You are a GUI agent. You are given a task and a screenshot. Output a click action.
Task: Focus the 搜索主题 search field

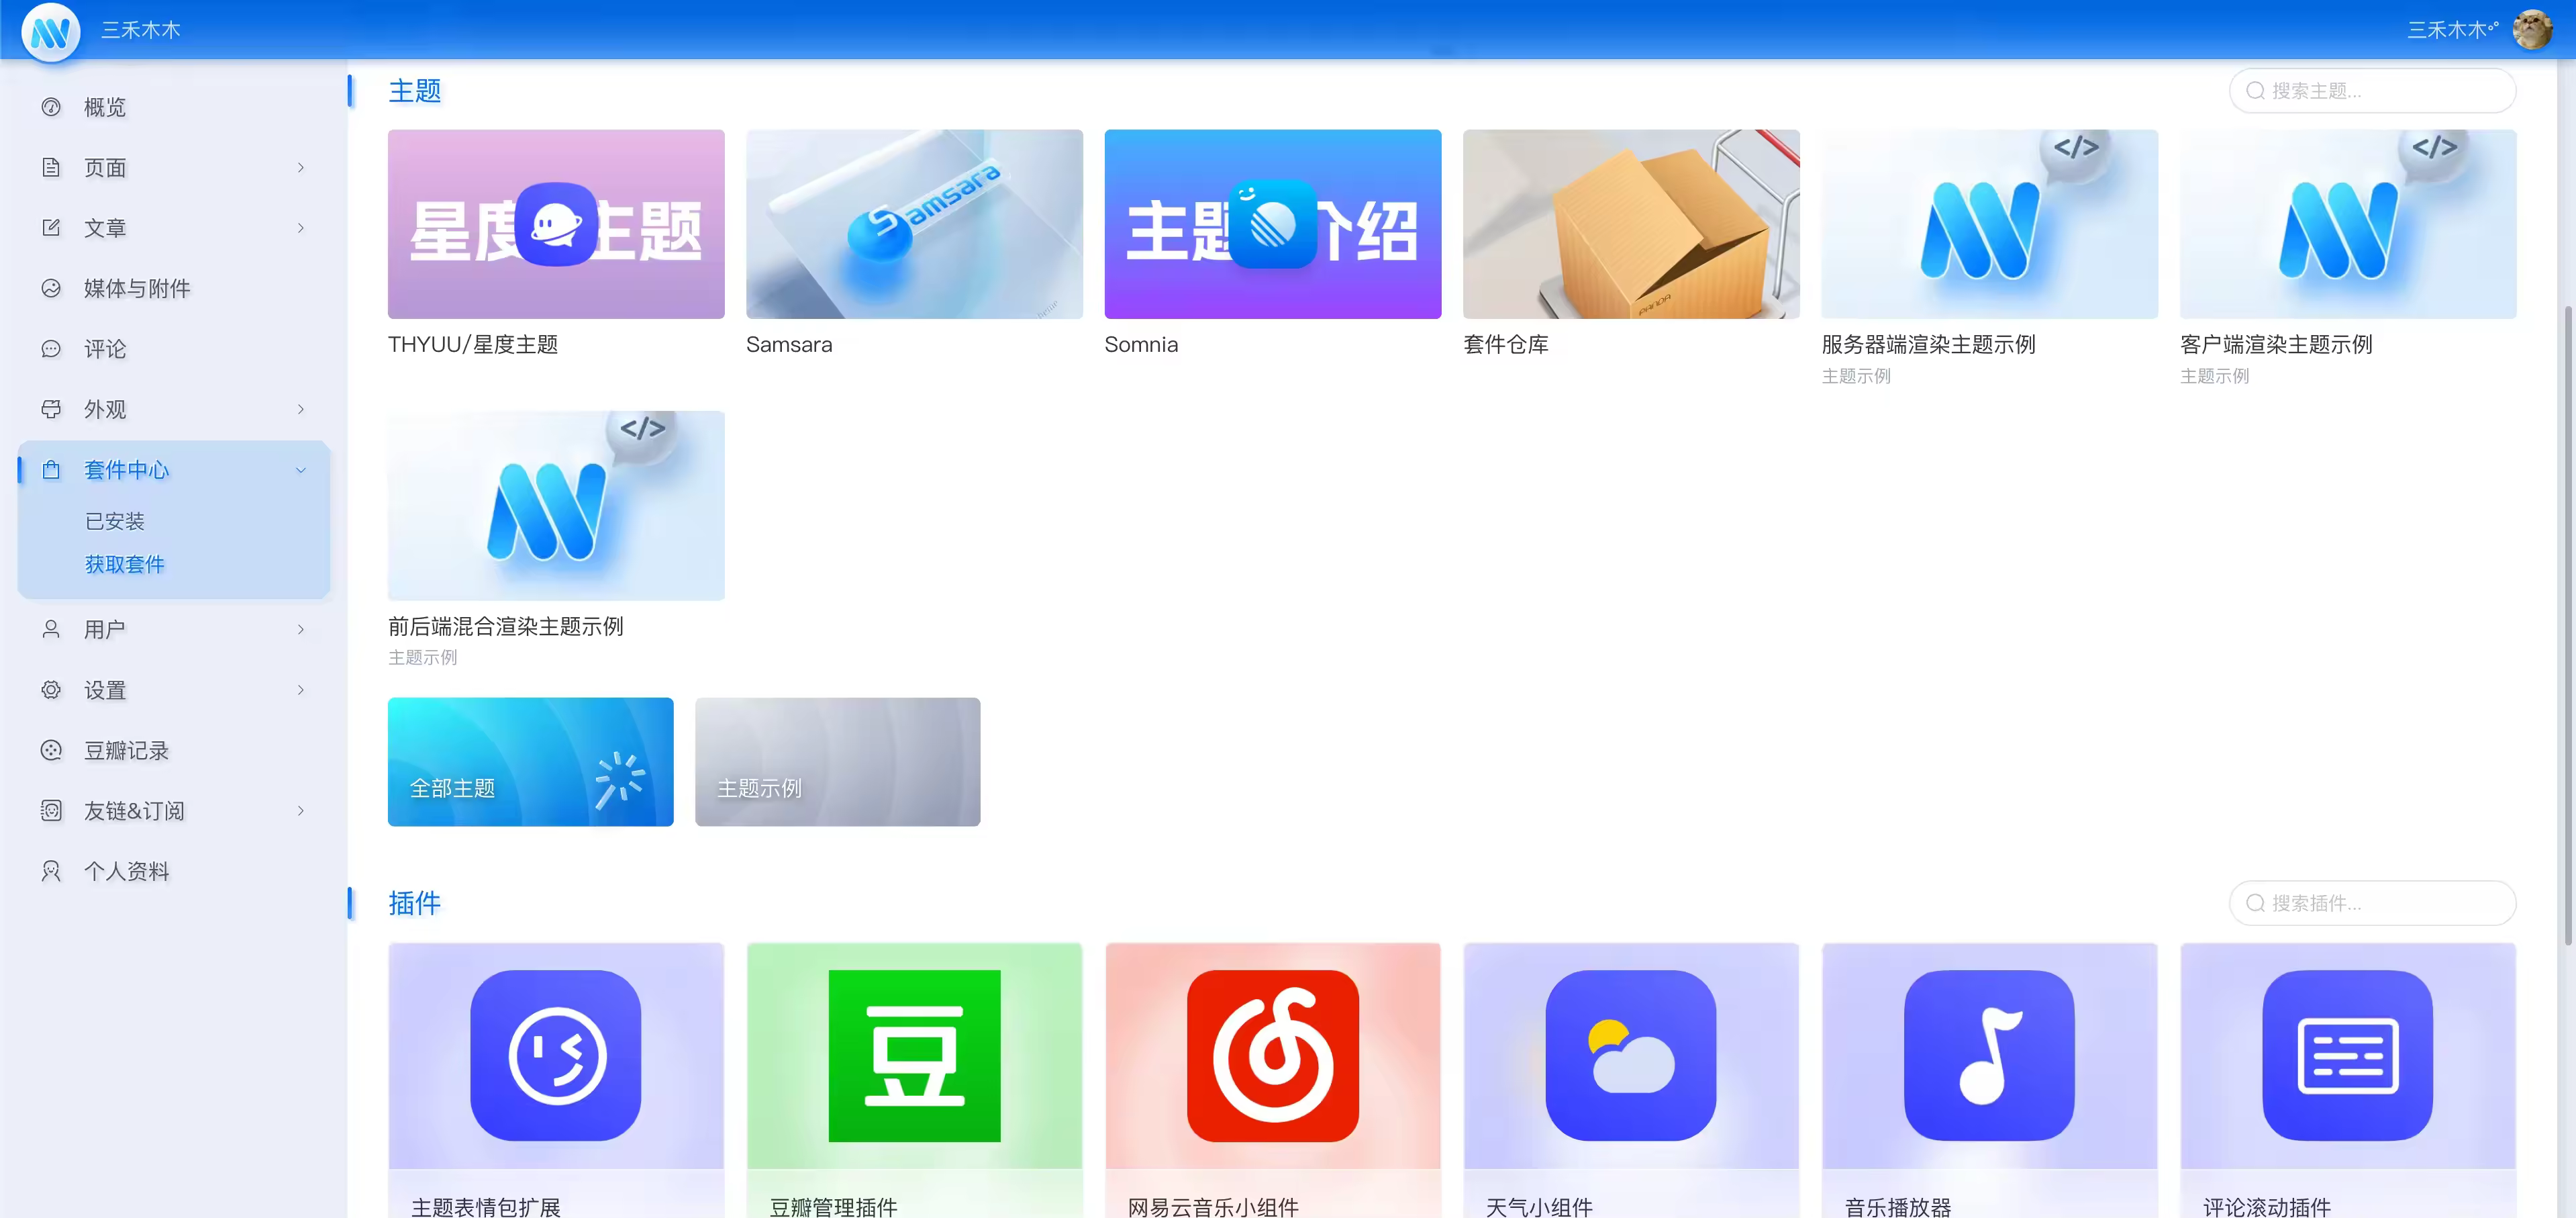2372,91
